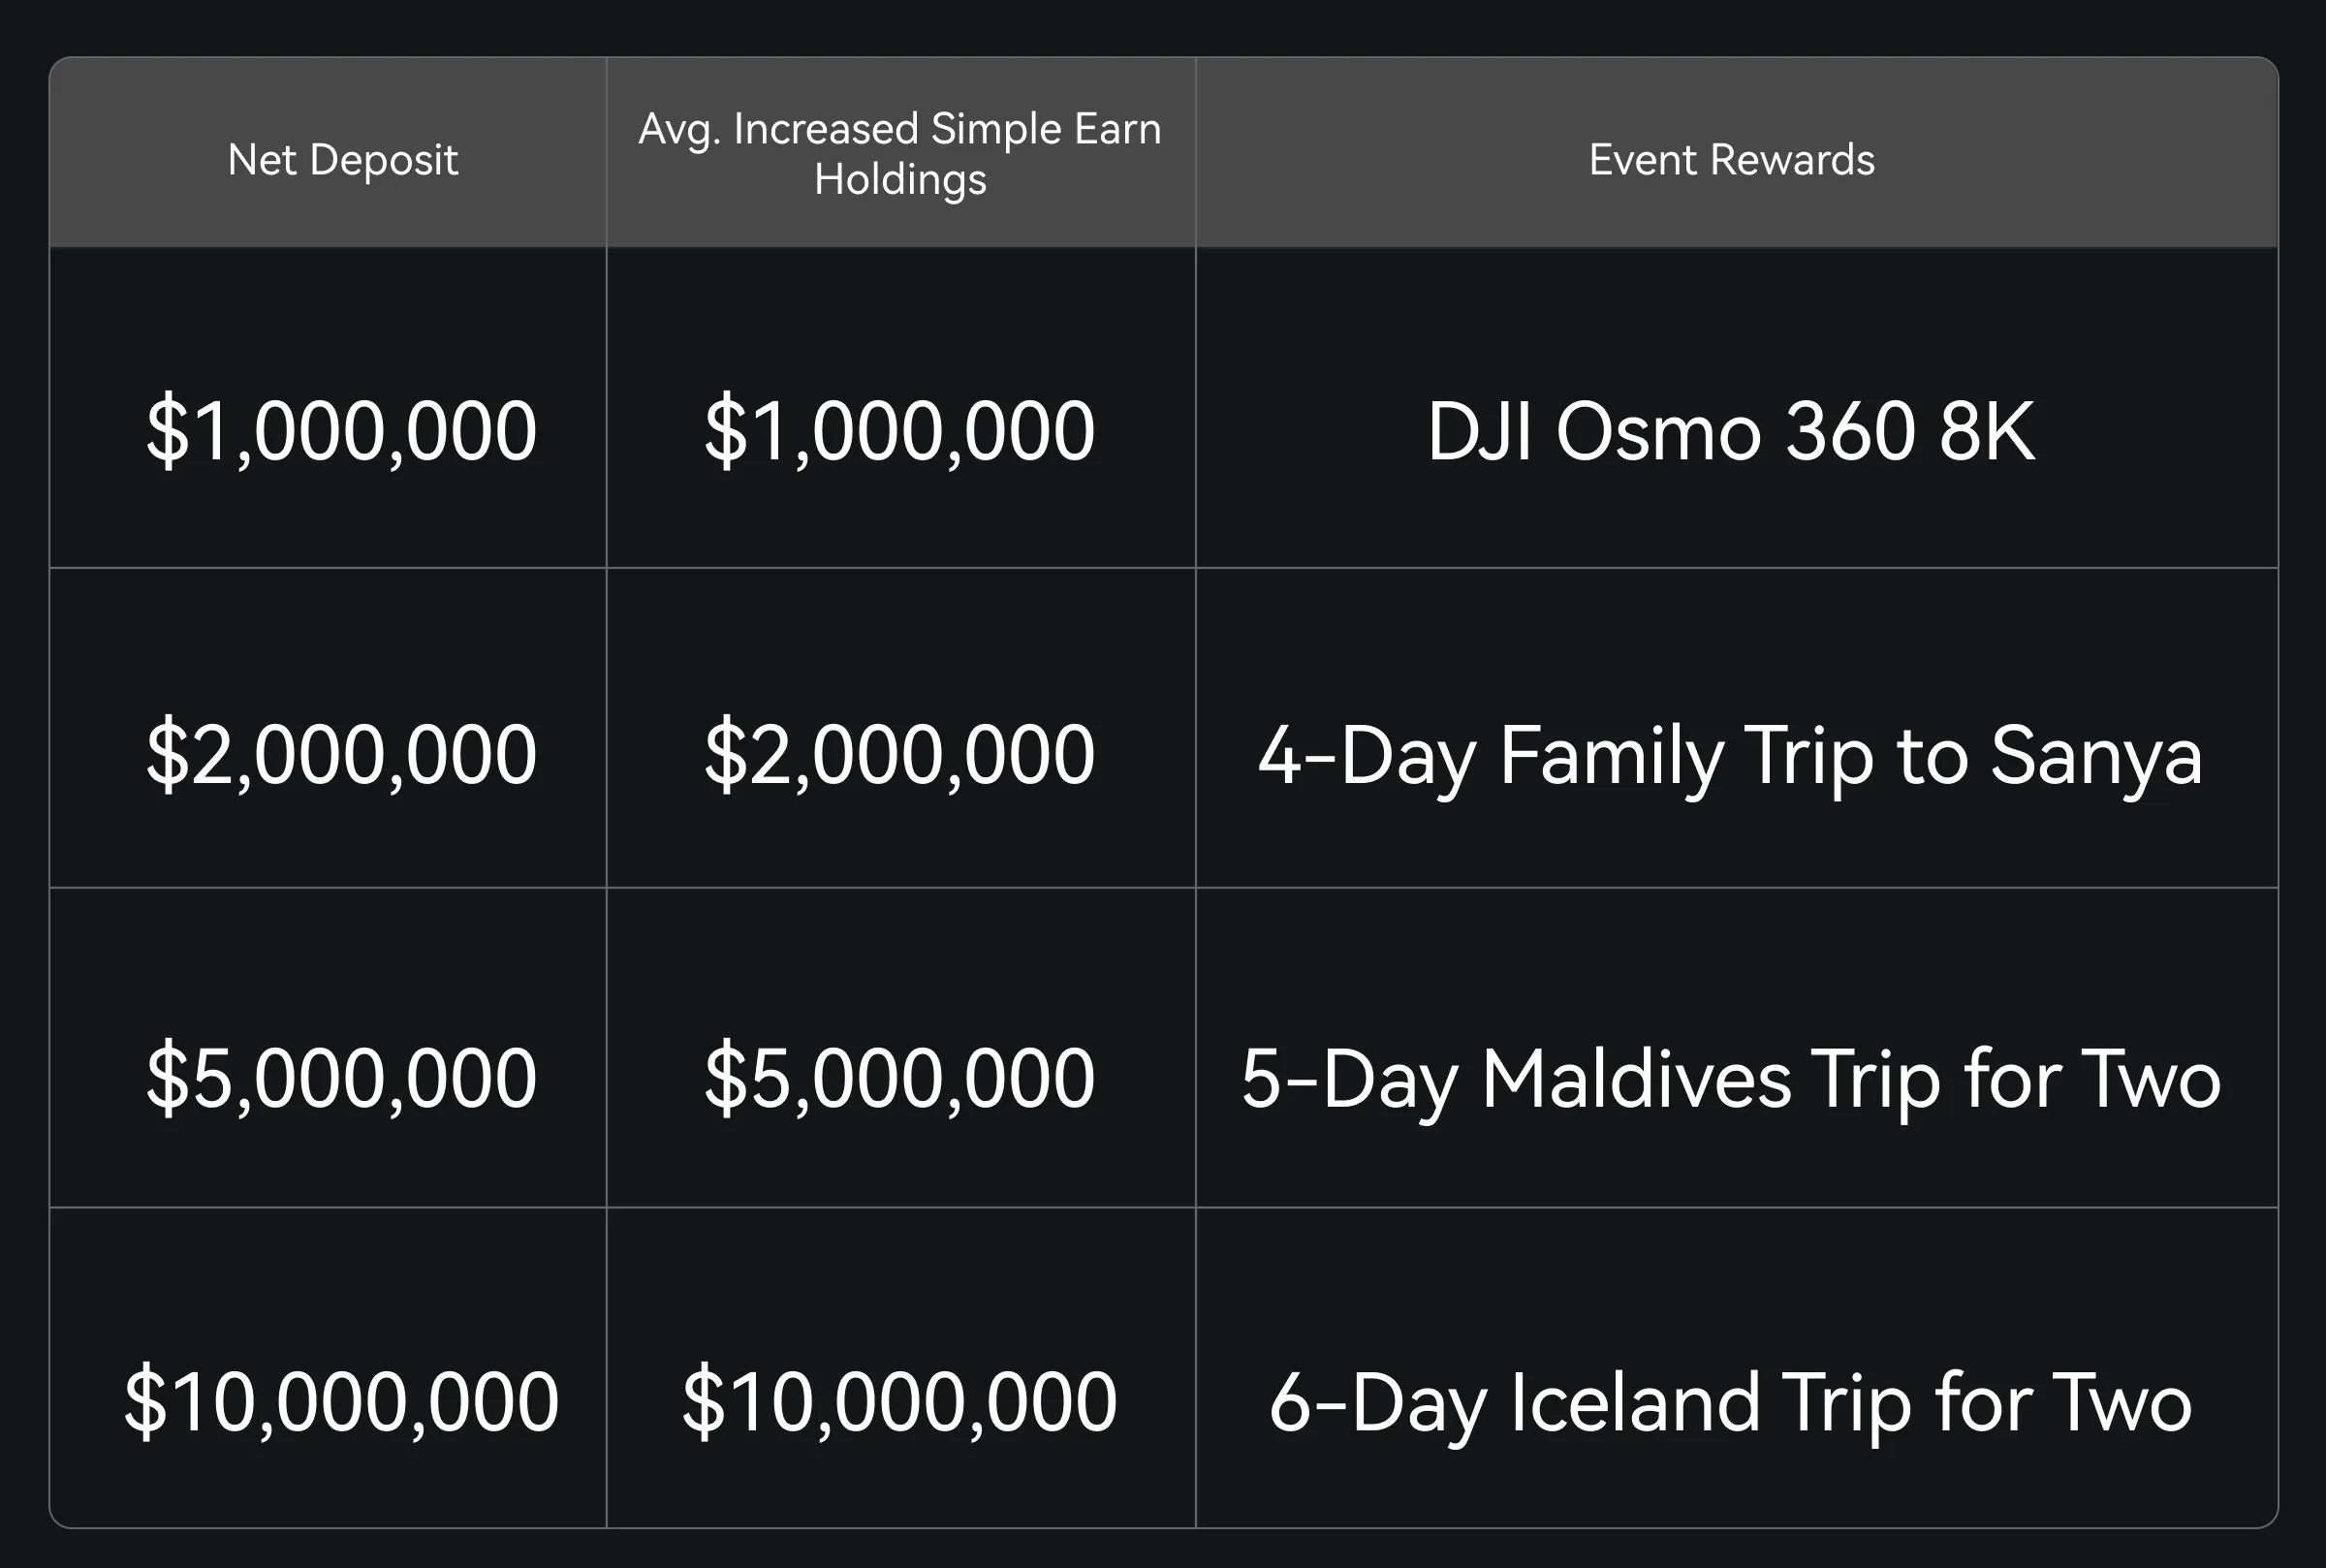Click the $2,000,000 Net Deposit cell
This screenshot has height=1568, width=2326.
342,754
